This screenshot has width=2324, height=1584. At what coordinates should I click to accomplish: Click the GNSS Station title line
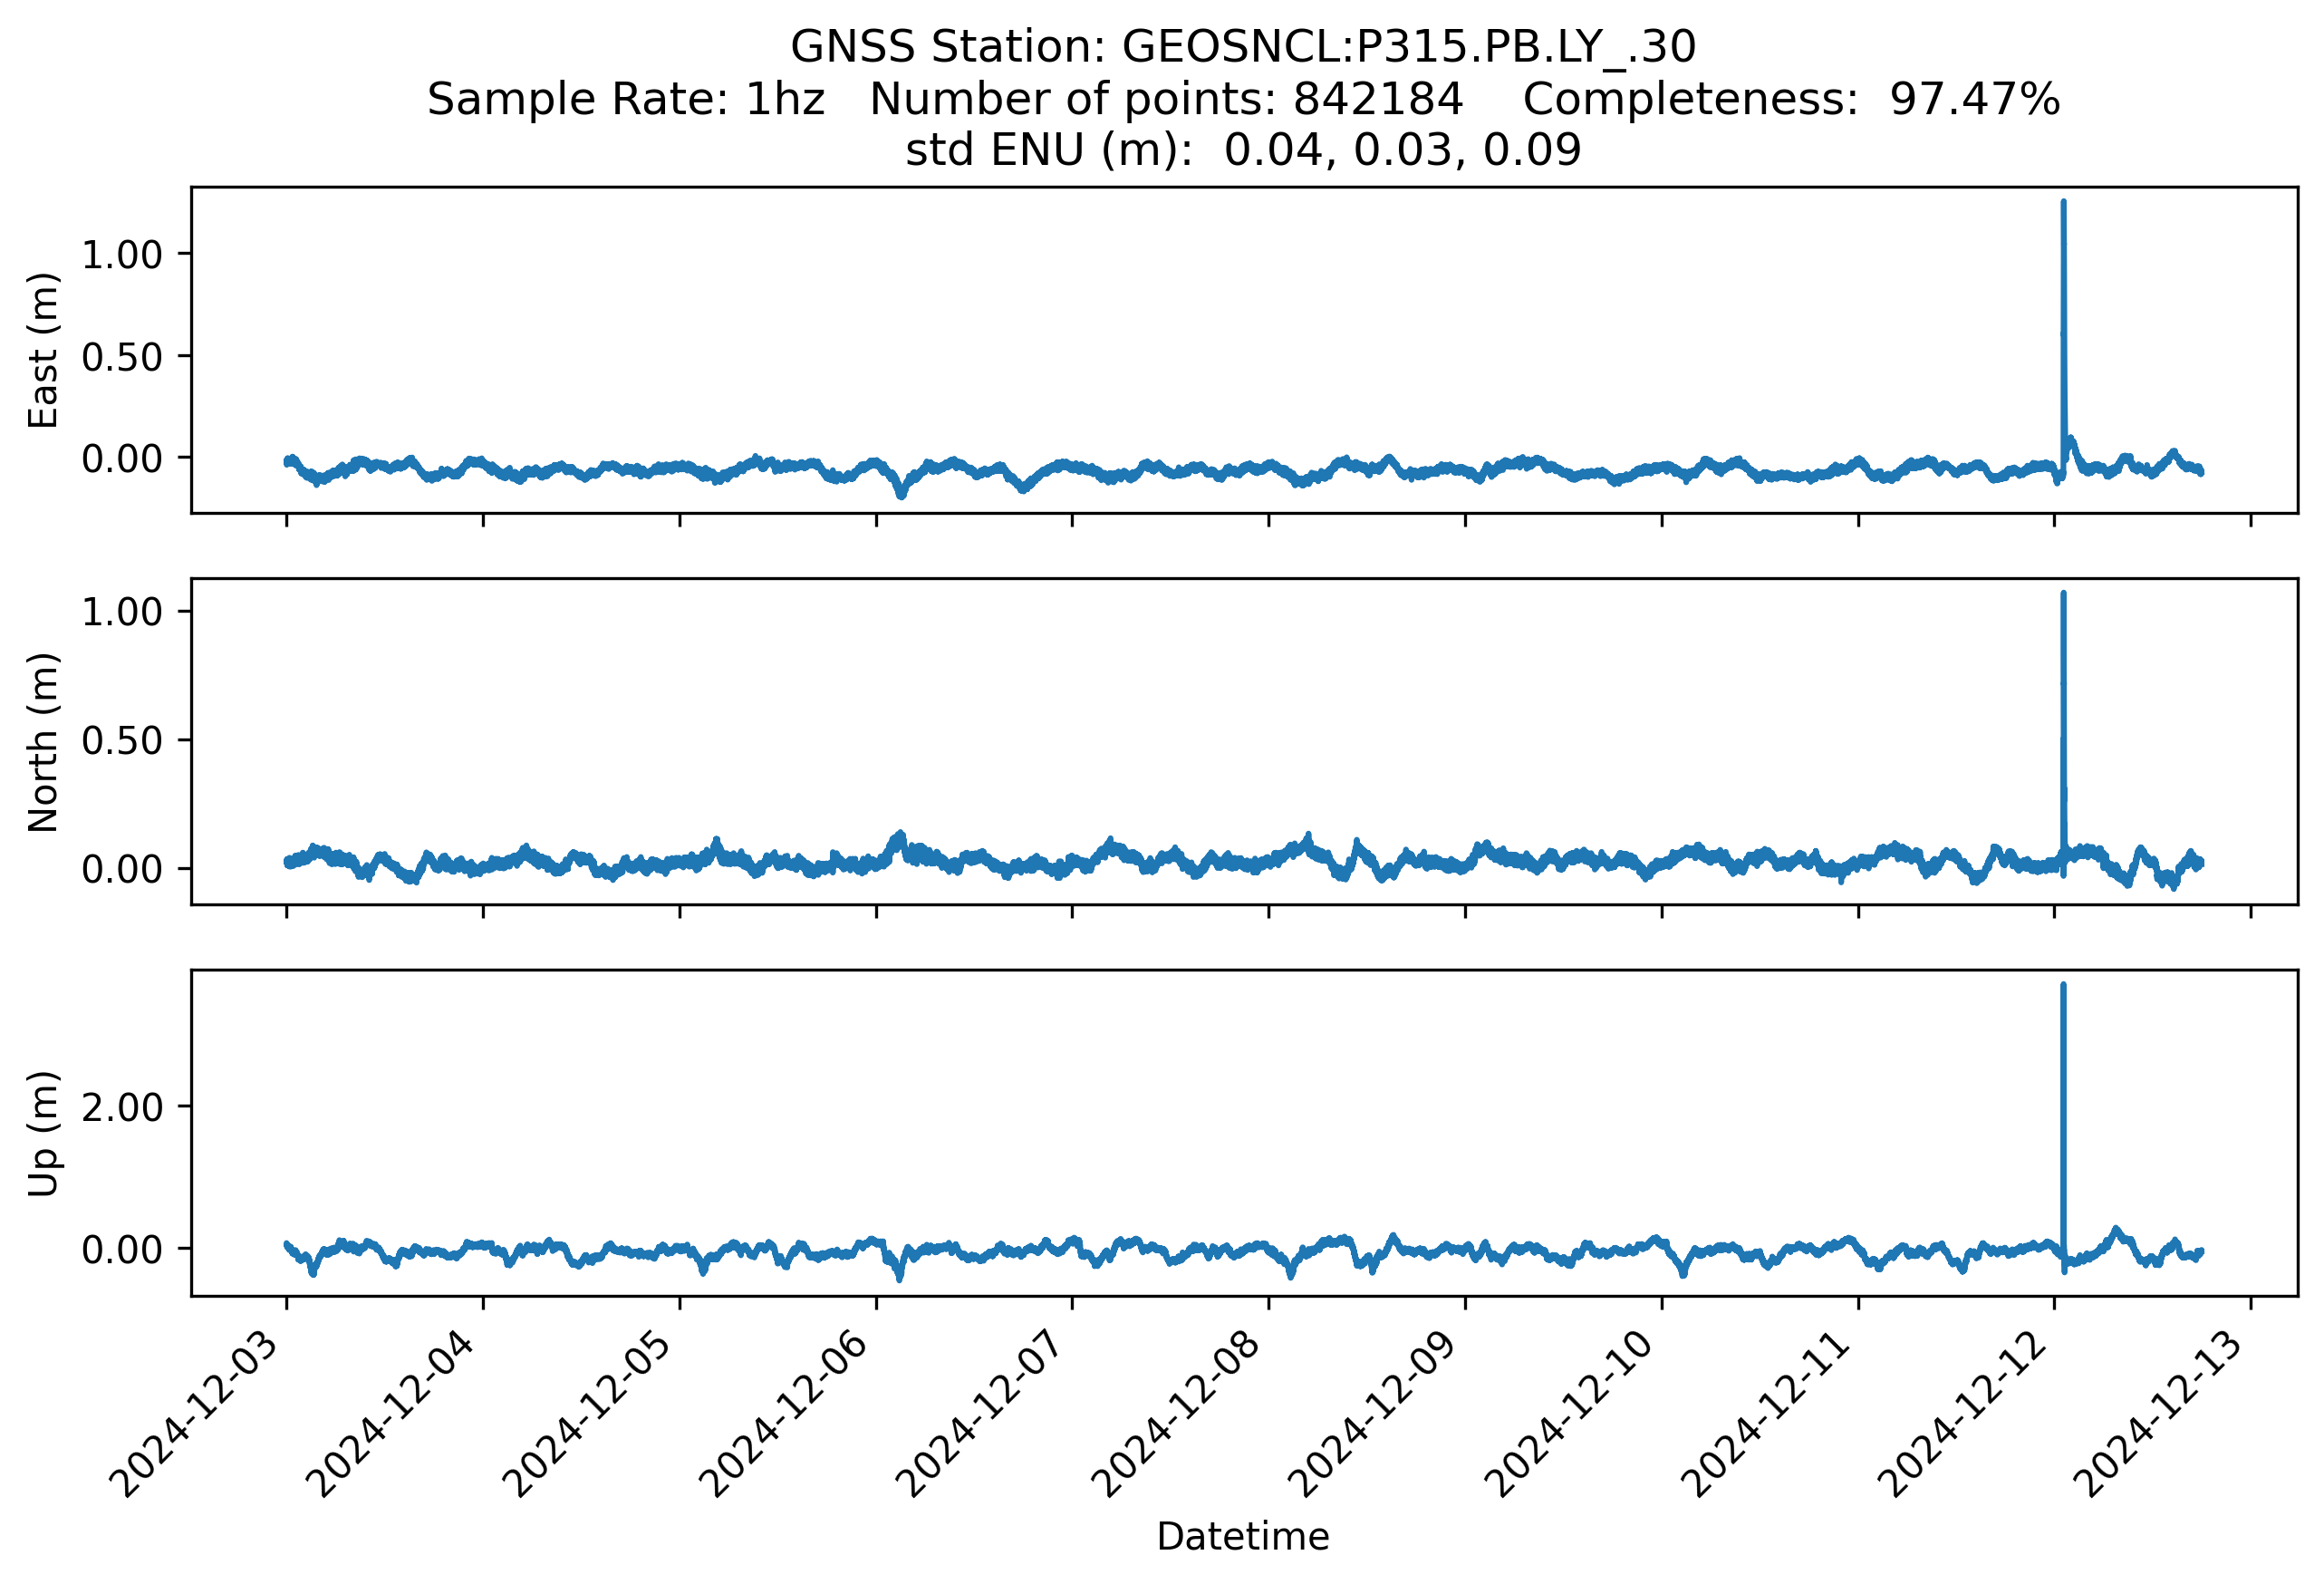[1243, 47]
